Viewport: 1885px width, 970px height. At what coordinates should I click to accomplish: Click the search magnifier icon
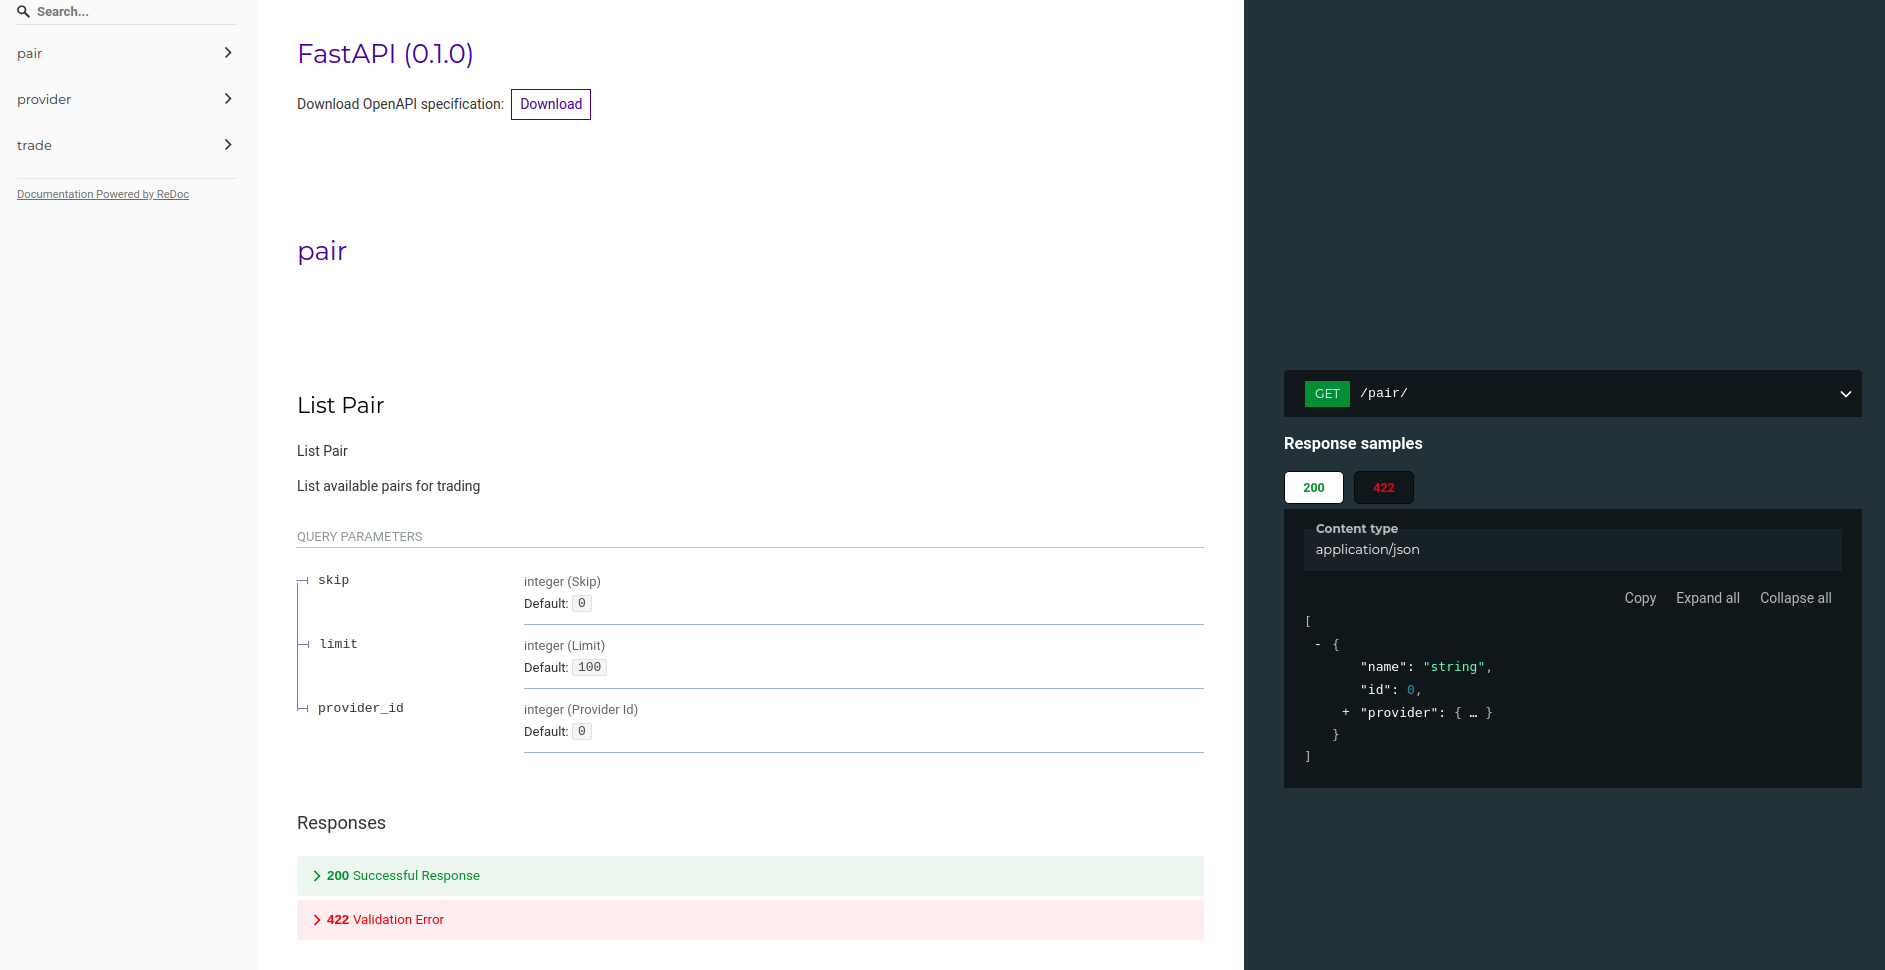[23, 12]
